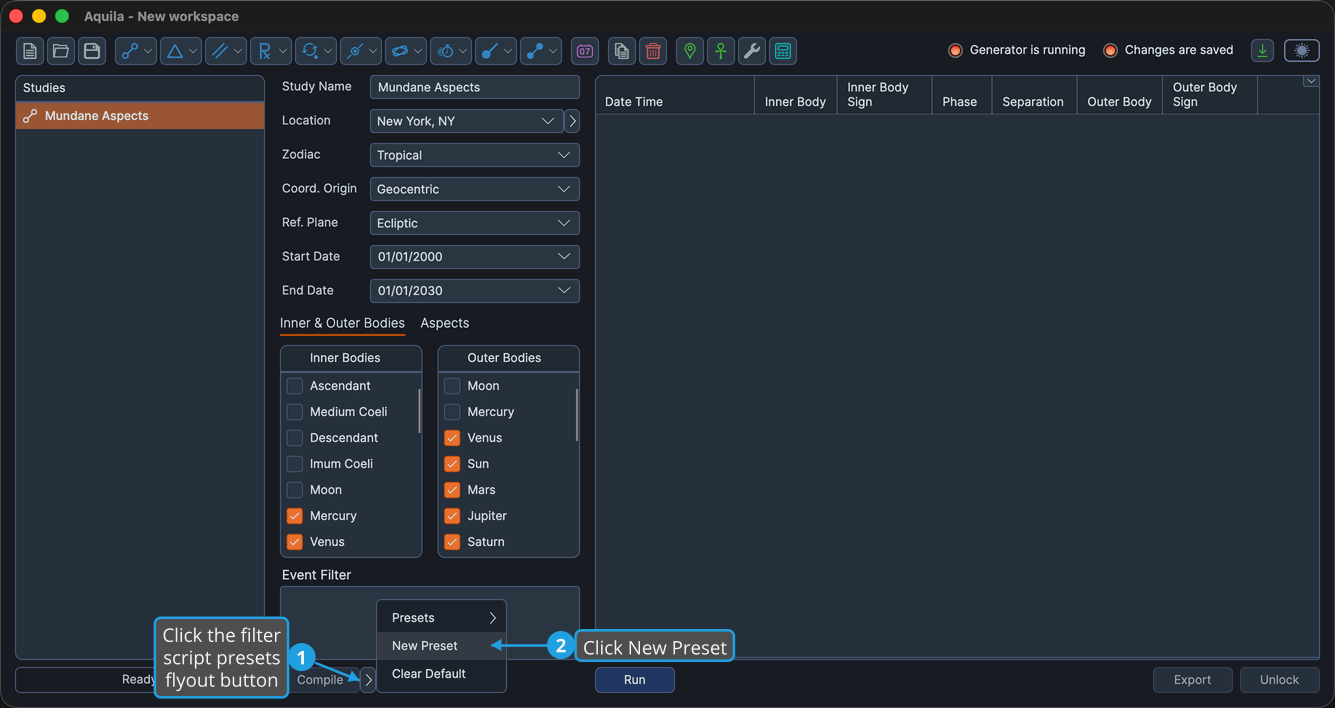Click the Unlock button

pyautogui.click(x=1279, y=680)
